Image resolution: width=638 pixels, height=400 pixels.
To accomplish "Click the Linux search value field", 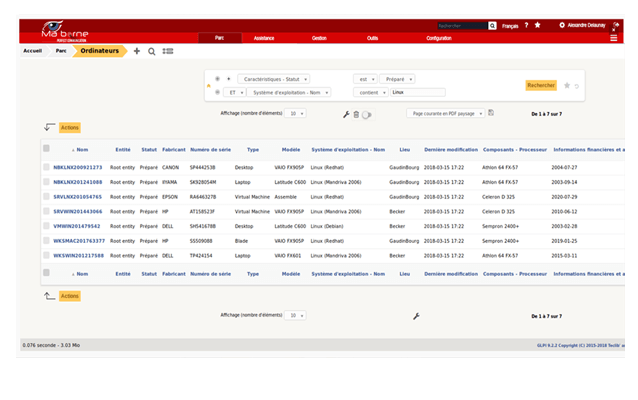I will [x=418, y=92].
